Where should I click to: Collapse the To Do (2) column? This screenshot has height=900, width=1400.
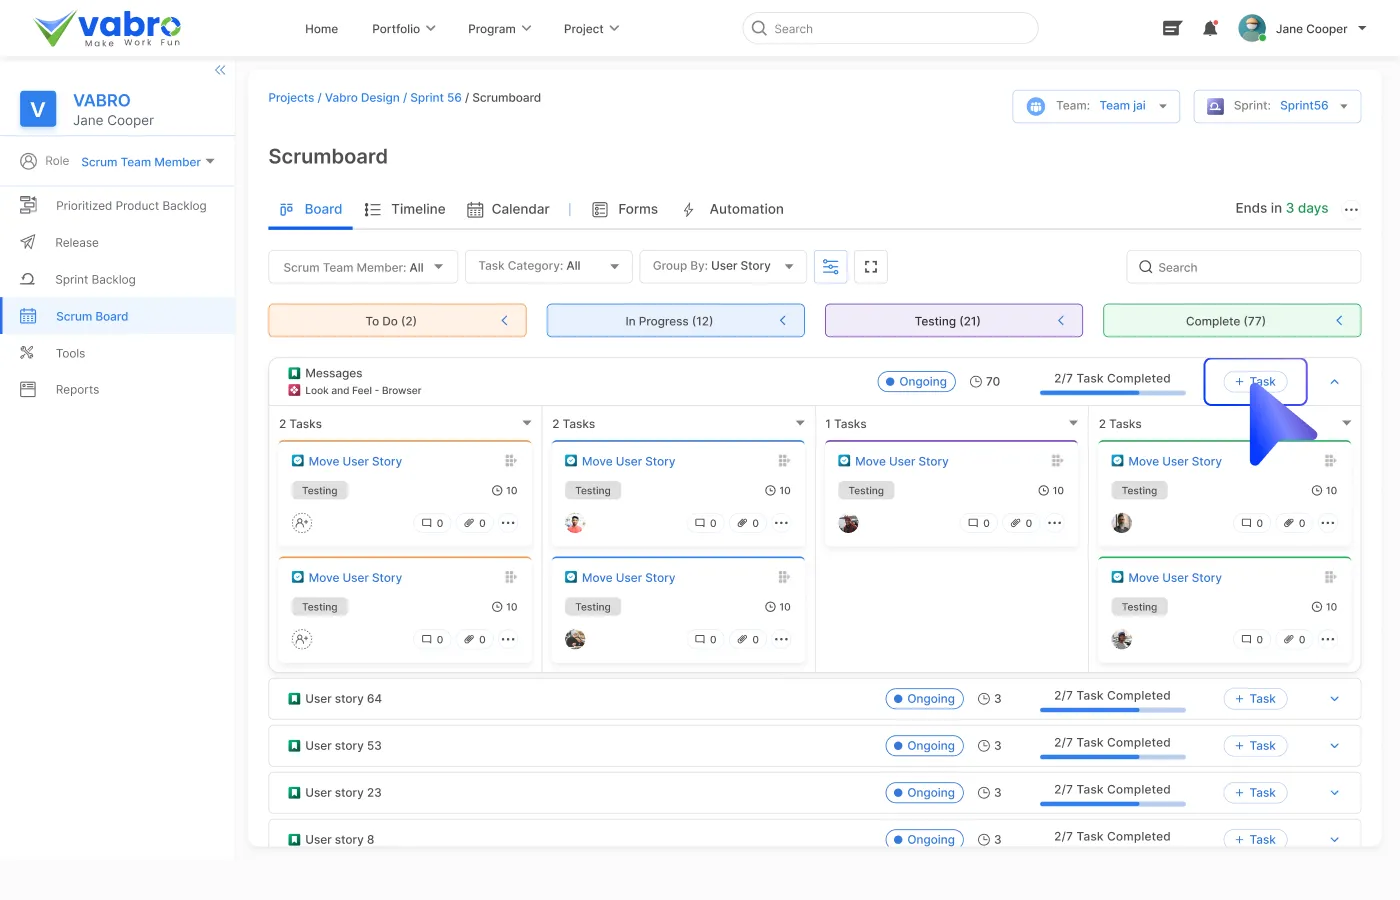pyautogui.click(x=505, y=321)
